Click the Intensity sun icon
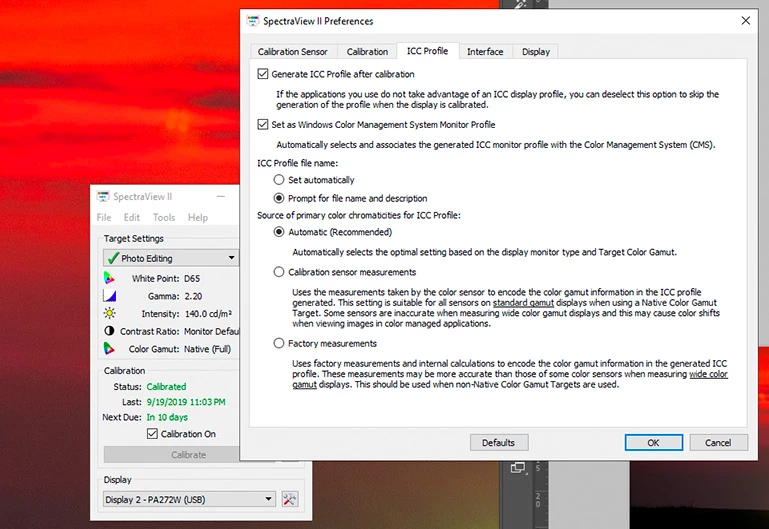769x529 pixels. coord(109,313)
